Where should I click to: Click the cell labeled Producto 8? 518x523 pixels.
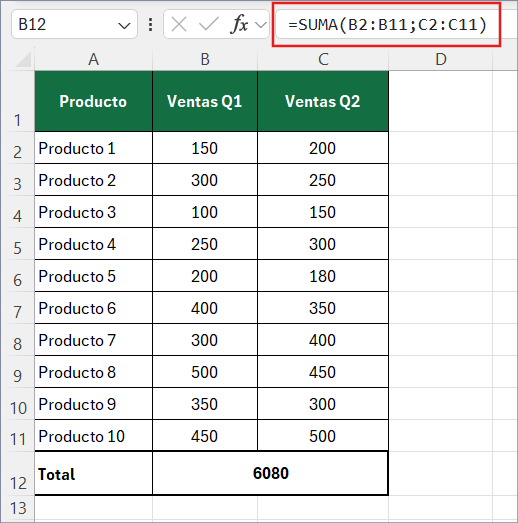(x=93, y=372)
